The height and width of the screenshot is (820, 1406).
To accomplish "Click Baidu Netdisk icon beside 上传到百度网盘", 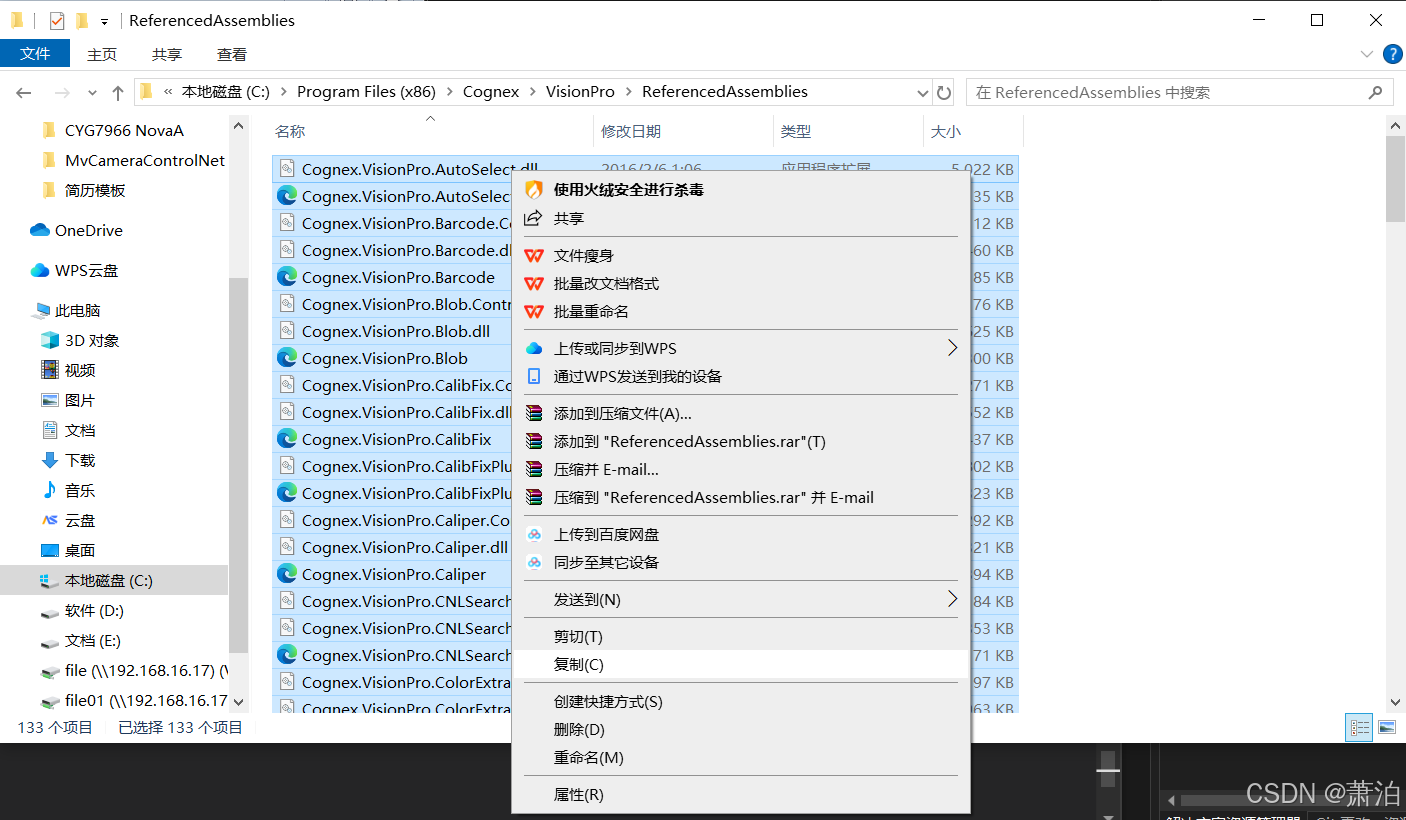I will coord(534,535).
